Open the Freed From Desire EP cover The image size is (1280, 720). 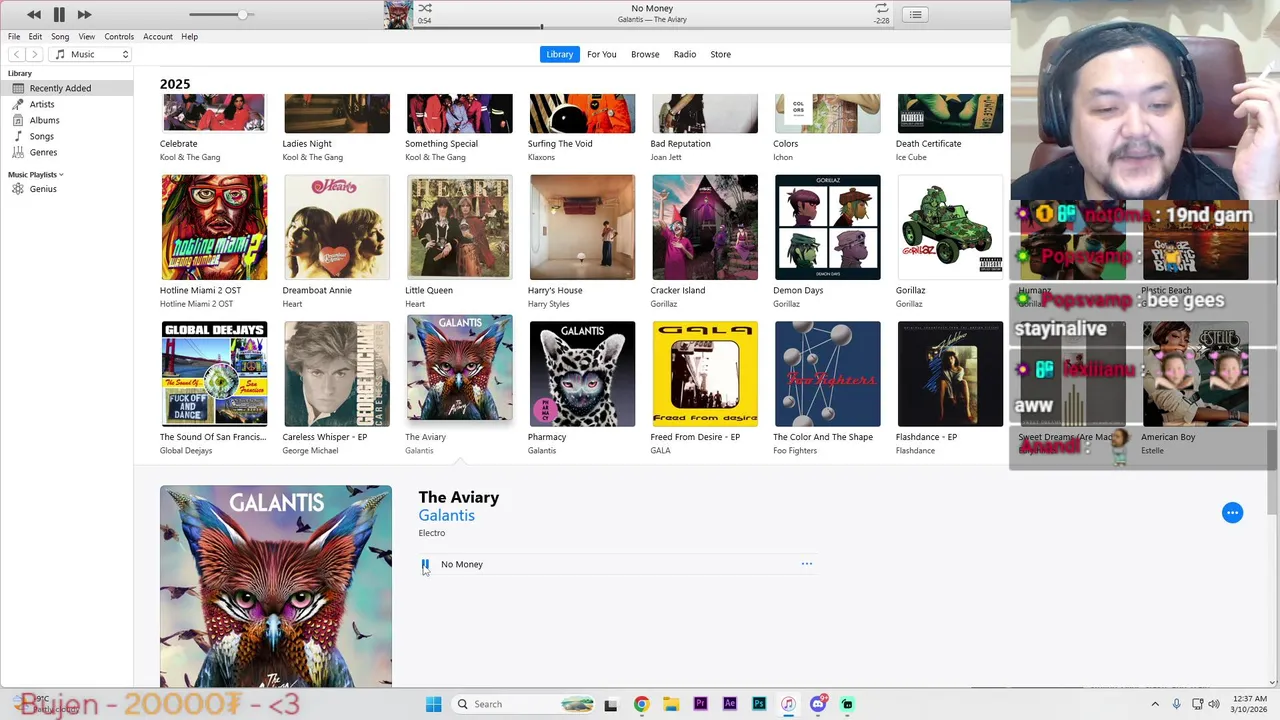704,373
